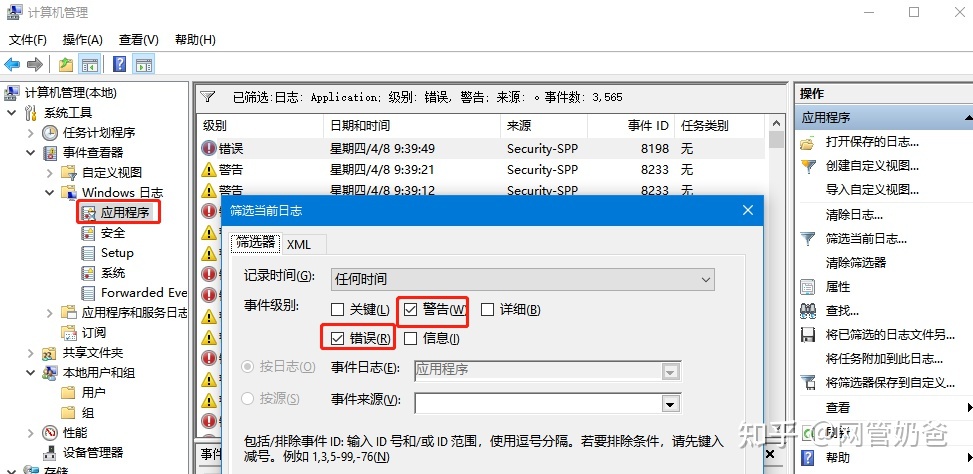Image resolution: width=973 pixels, height=474 pixels.
Task: Click the Task Scheduler clock icon
Action: [50, 133]
